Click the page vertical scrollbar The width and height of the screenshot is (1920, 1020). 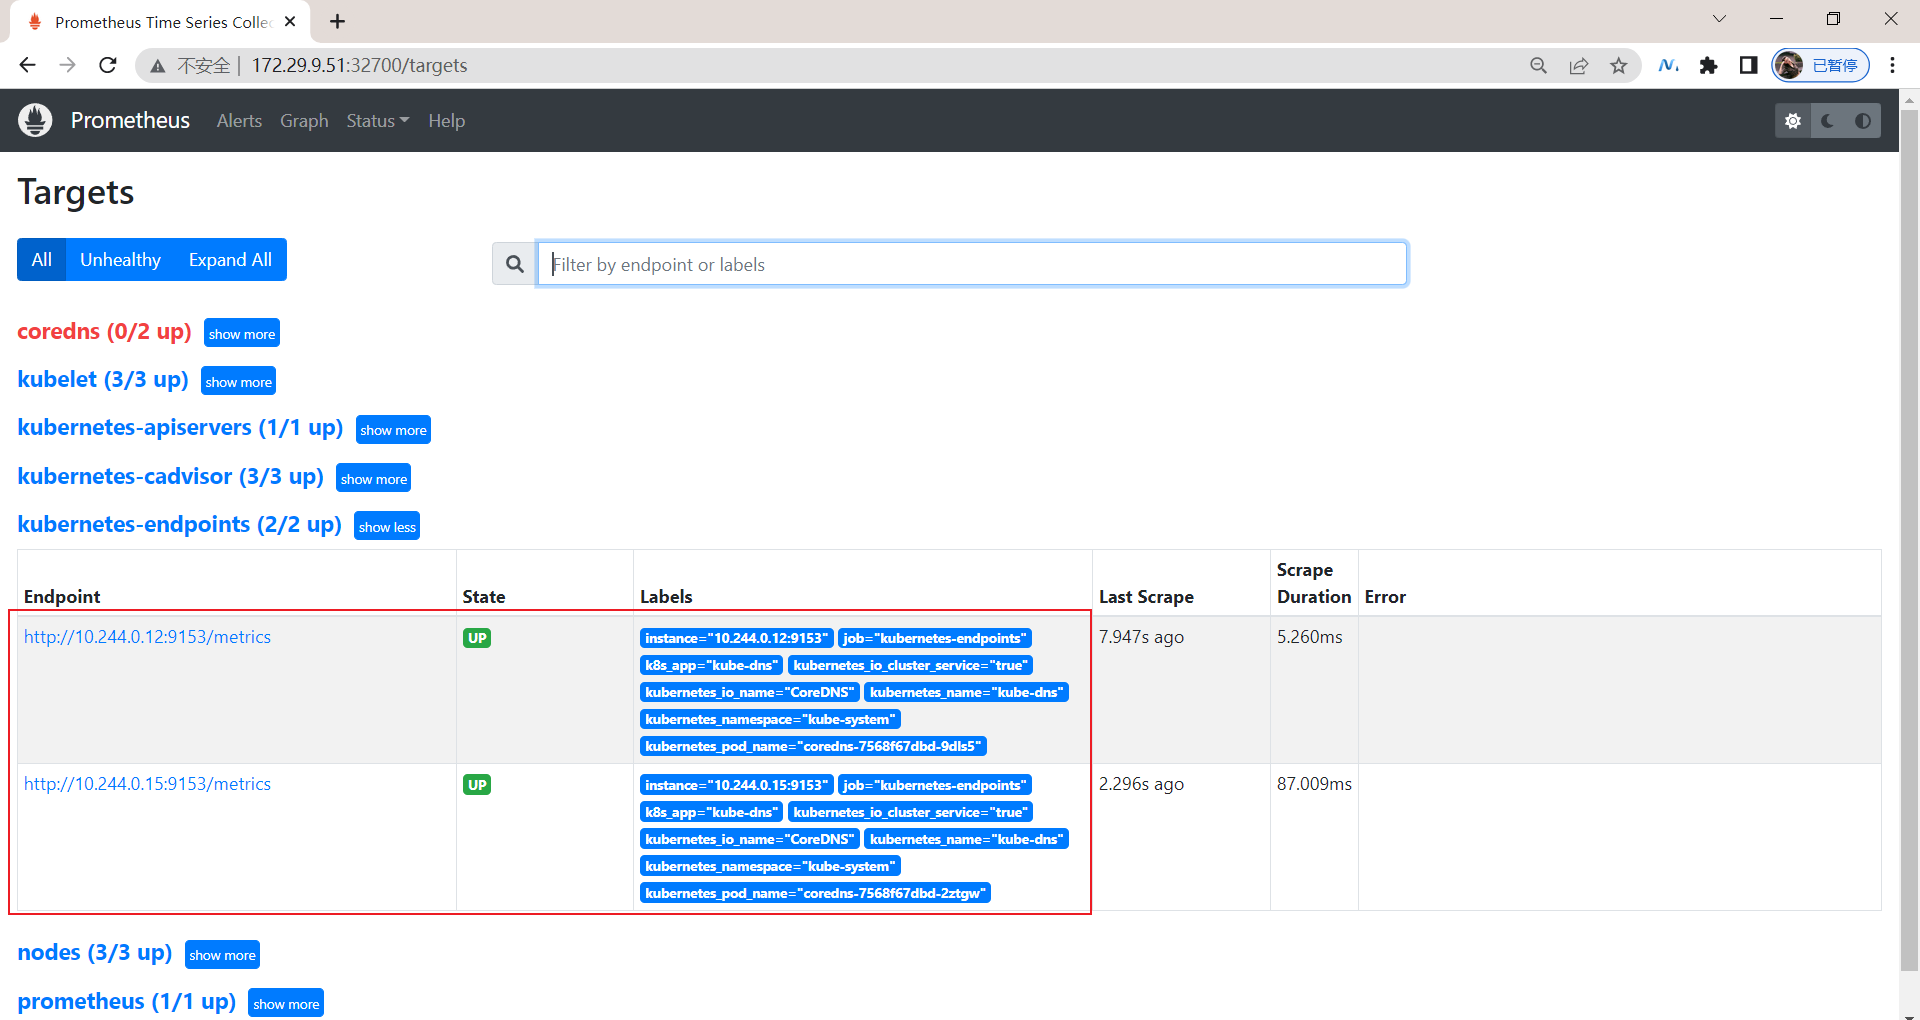pos(1909,540)
